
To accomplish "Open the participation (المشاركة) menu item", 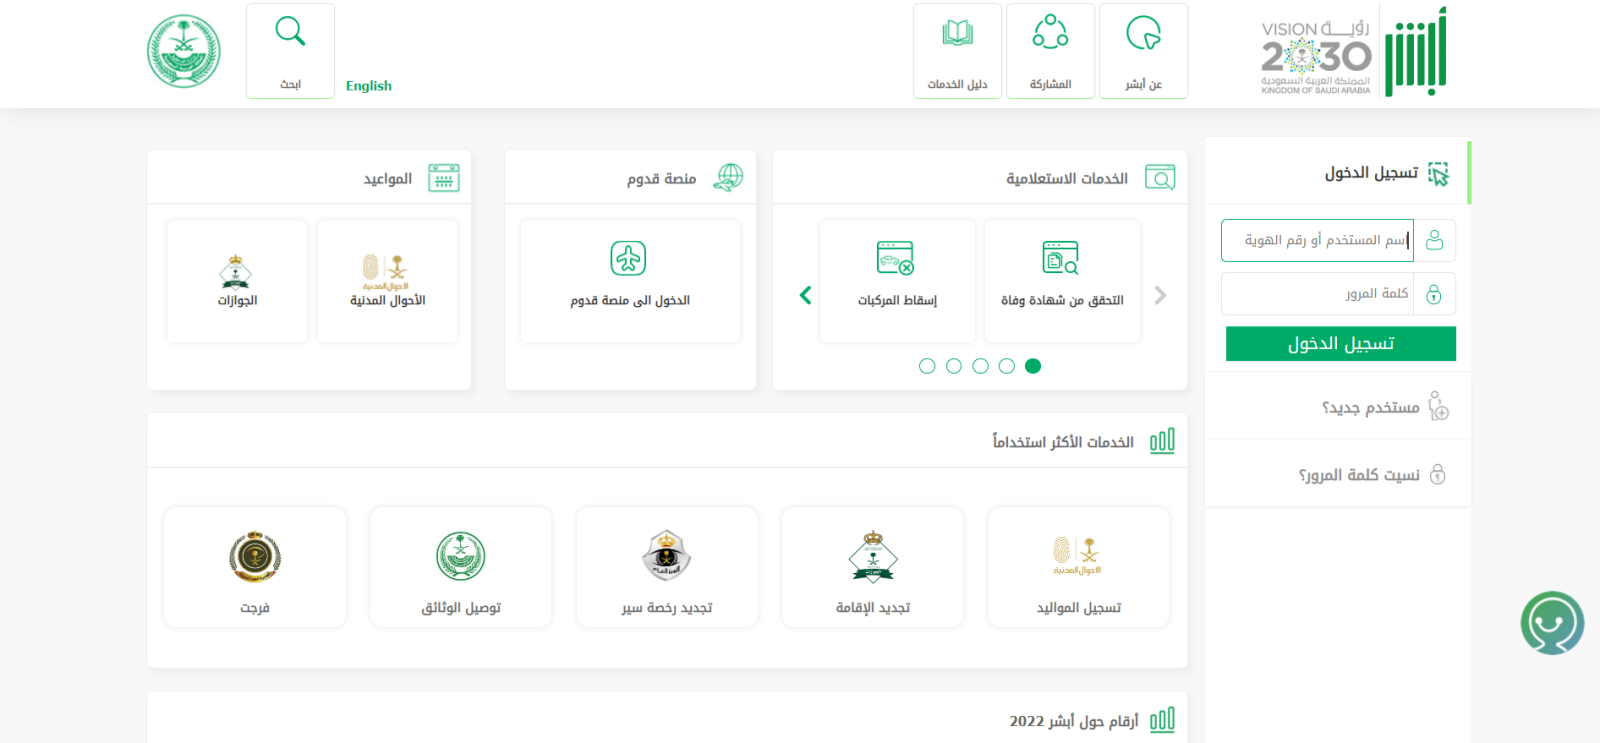I will click(1050, 51).
